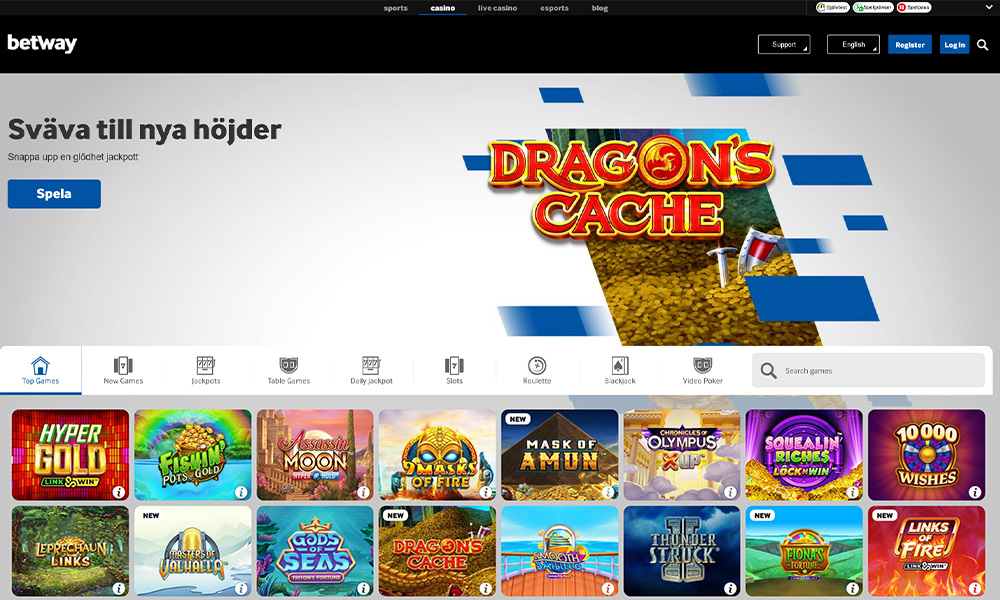Image resolution: width=1000 pixels, height=600 pixels.
Task: Expand the top-right chevron menu
Action: pyautogui.click(x=989, y=8)
